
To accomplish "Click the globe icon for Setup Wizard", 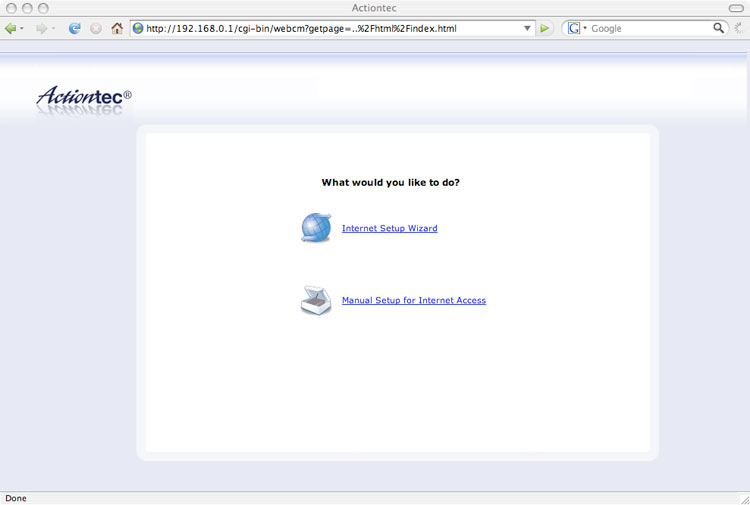I will pos(316,228).
